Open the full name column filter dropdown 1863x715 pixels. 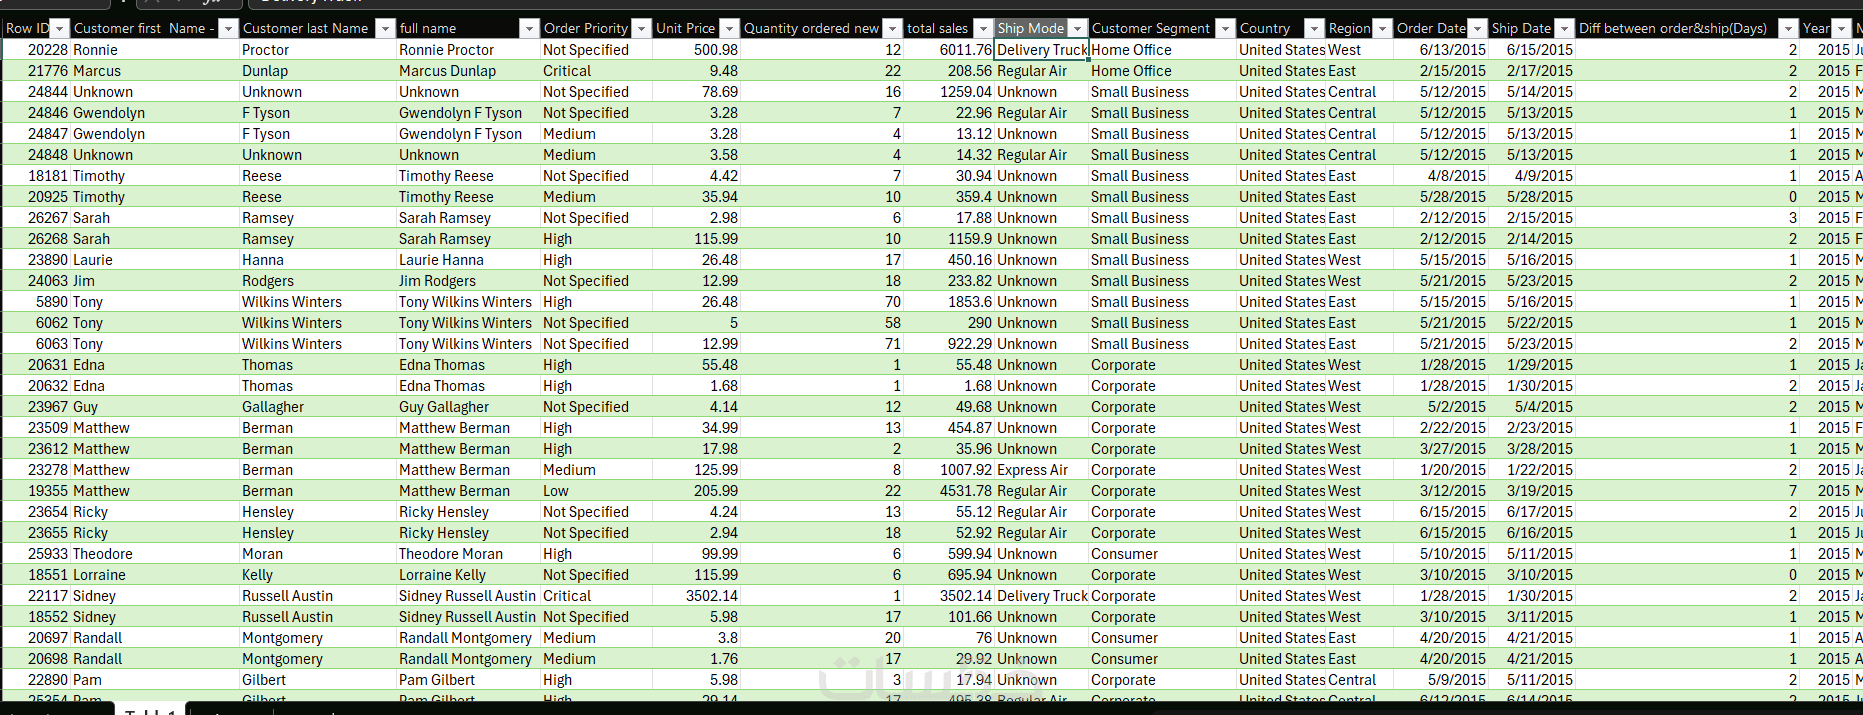[530, 29]
